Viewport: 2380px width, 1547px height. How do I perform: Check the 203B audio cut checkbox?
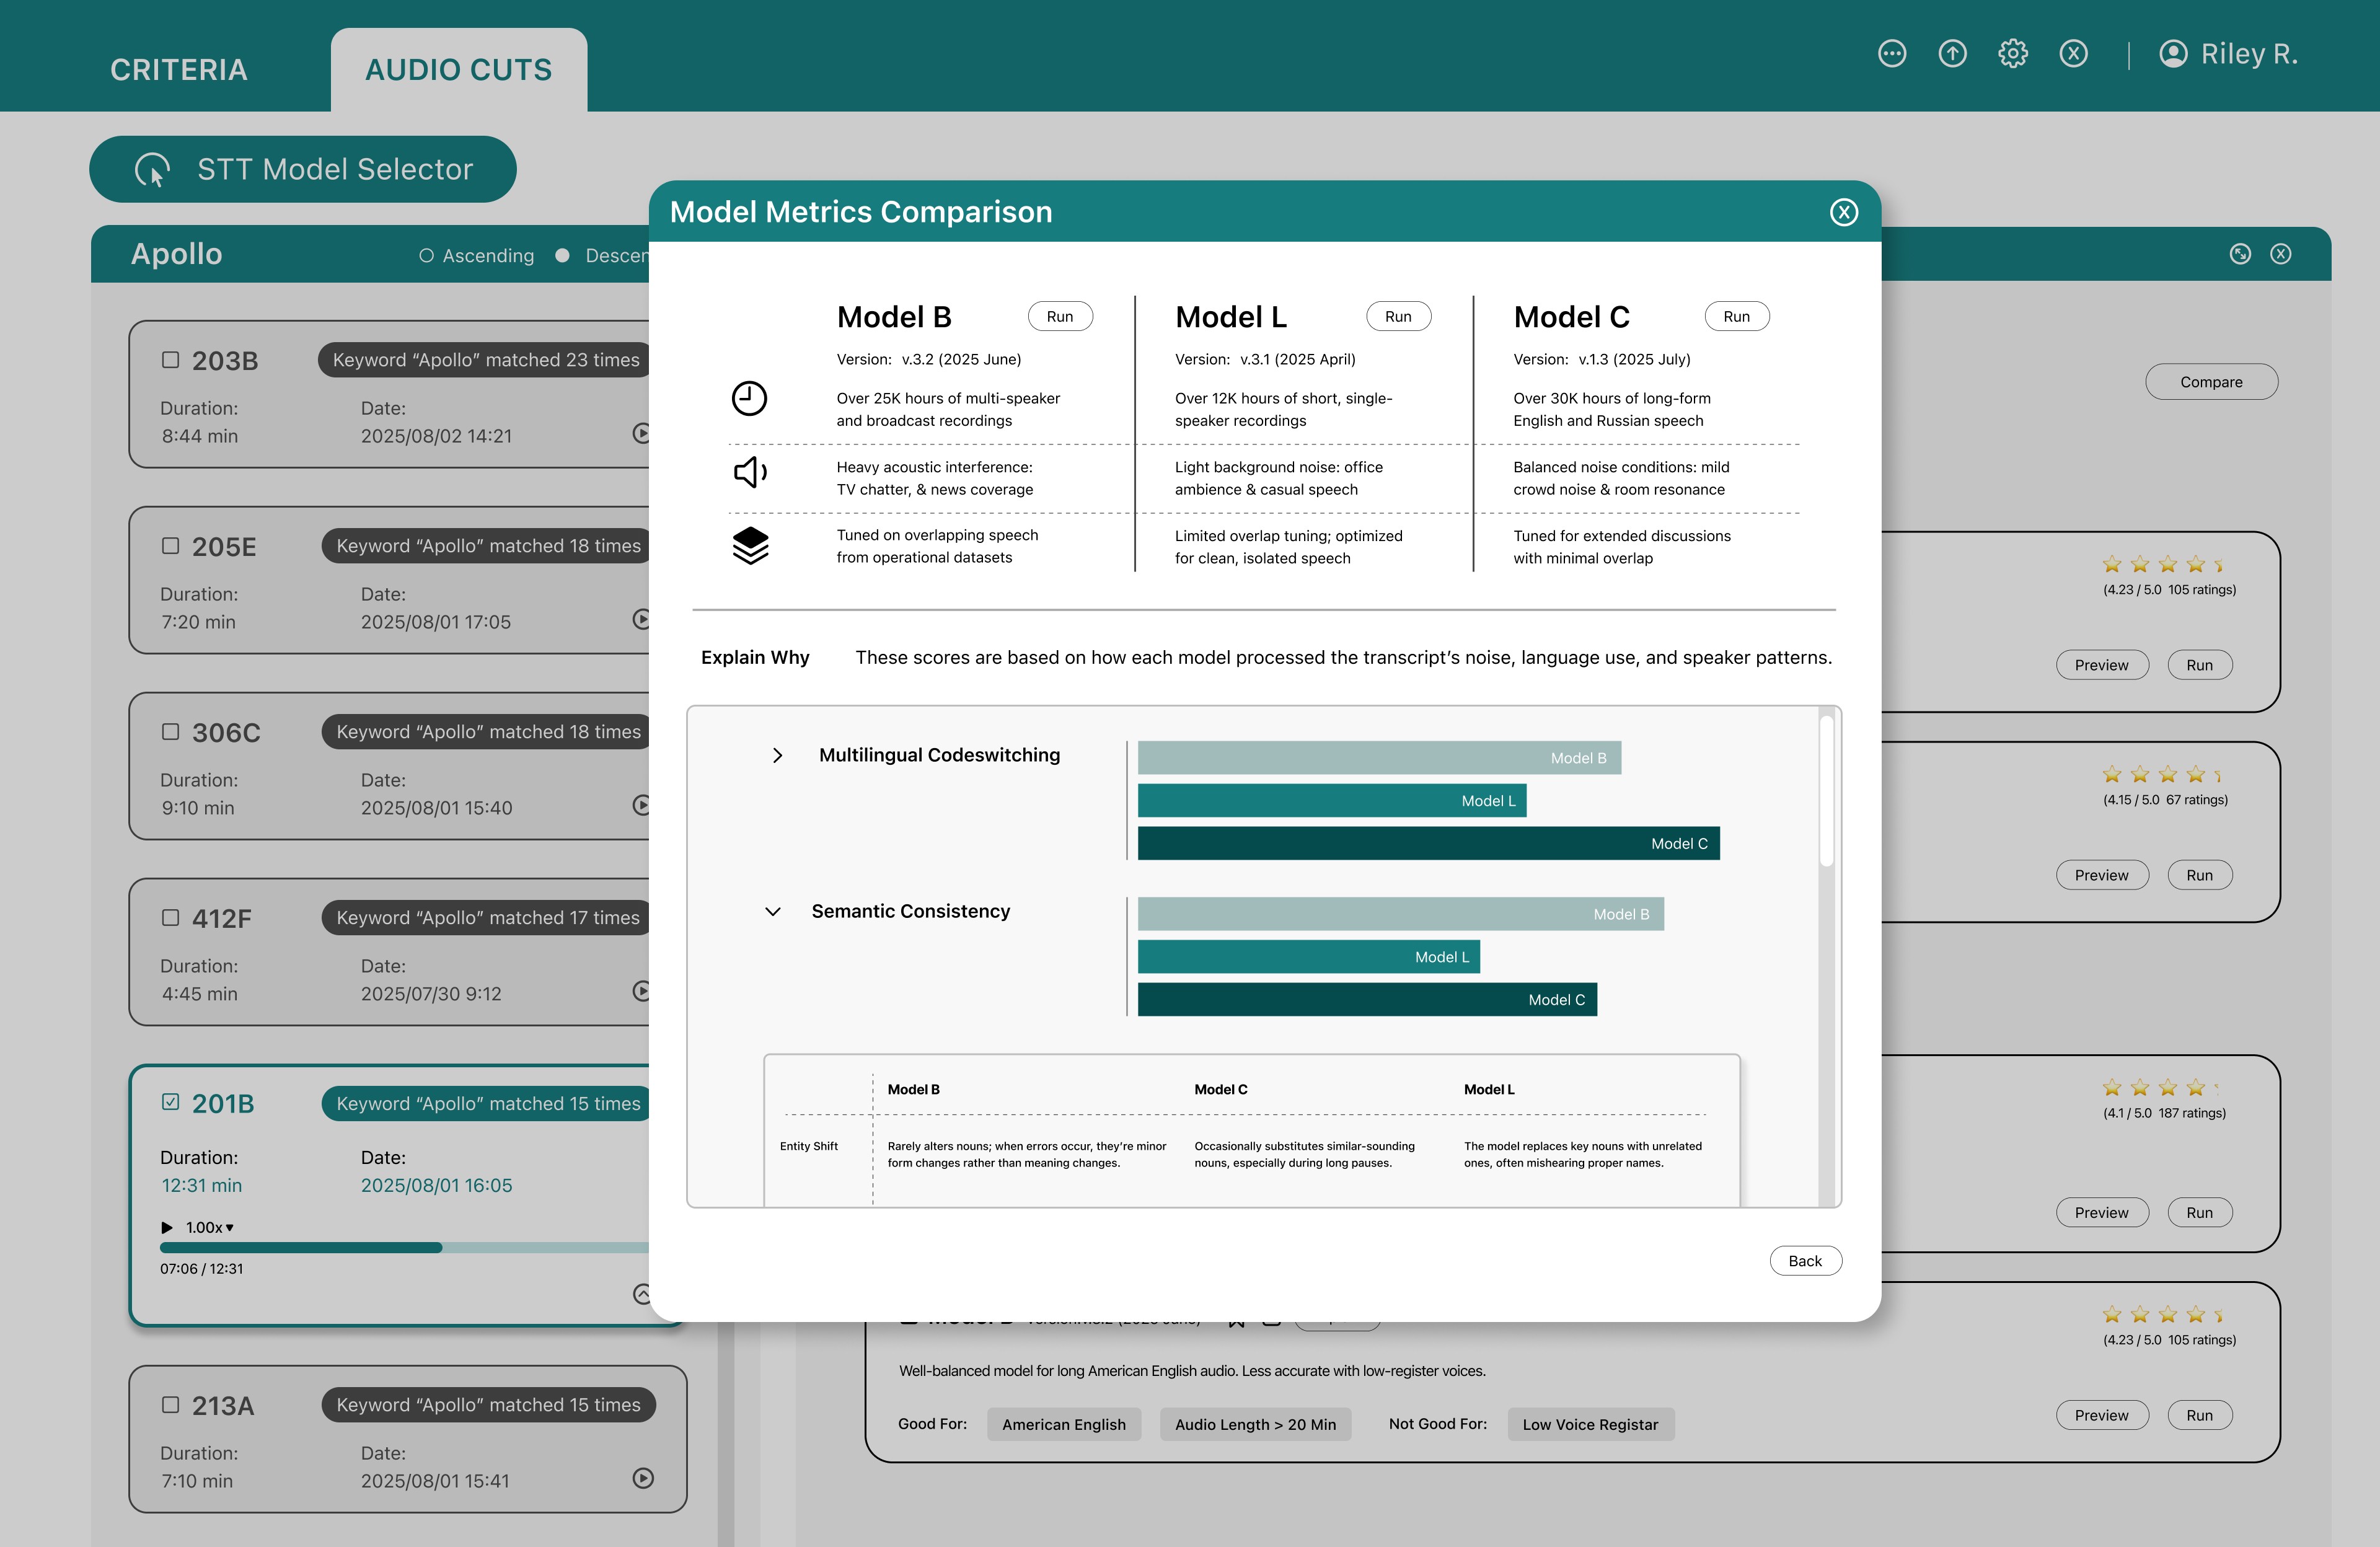point(171,360)
